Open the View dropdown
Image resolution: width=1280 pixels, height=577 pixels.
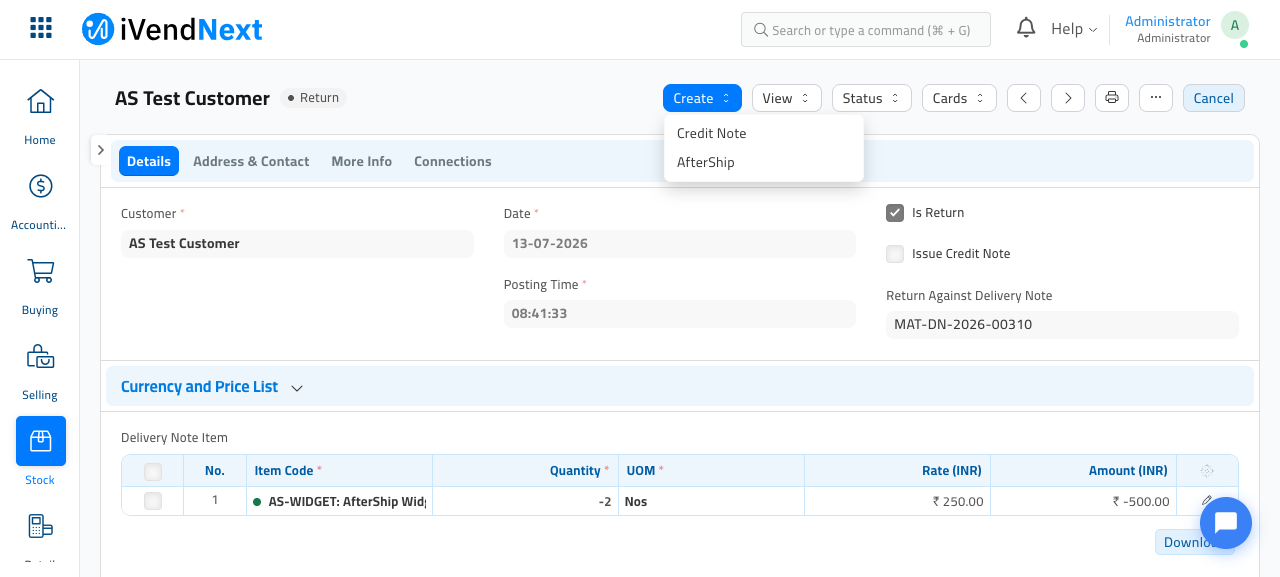pyautogui.click(x=787, y=98)
